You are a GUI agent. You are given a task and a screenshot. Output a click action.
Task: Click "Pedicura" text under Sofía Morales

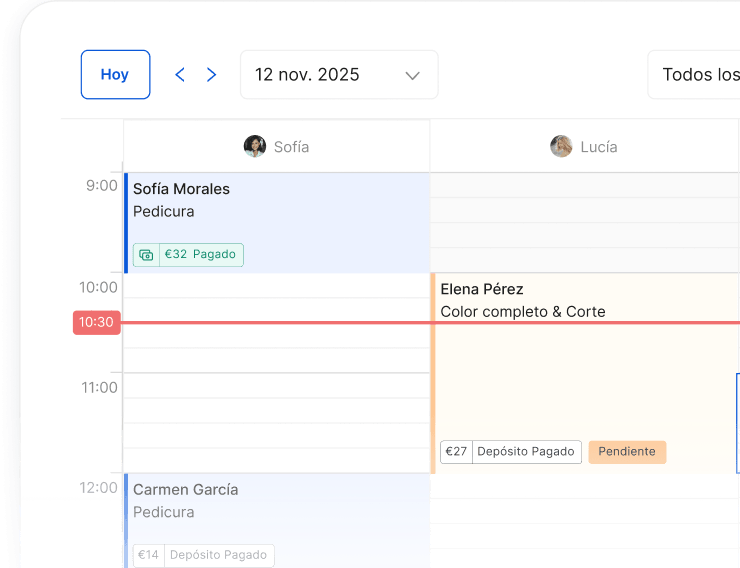[x=163, y=212]
